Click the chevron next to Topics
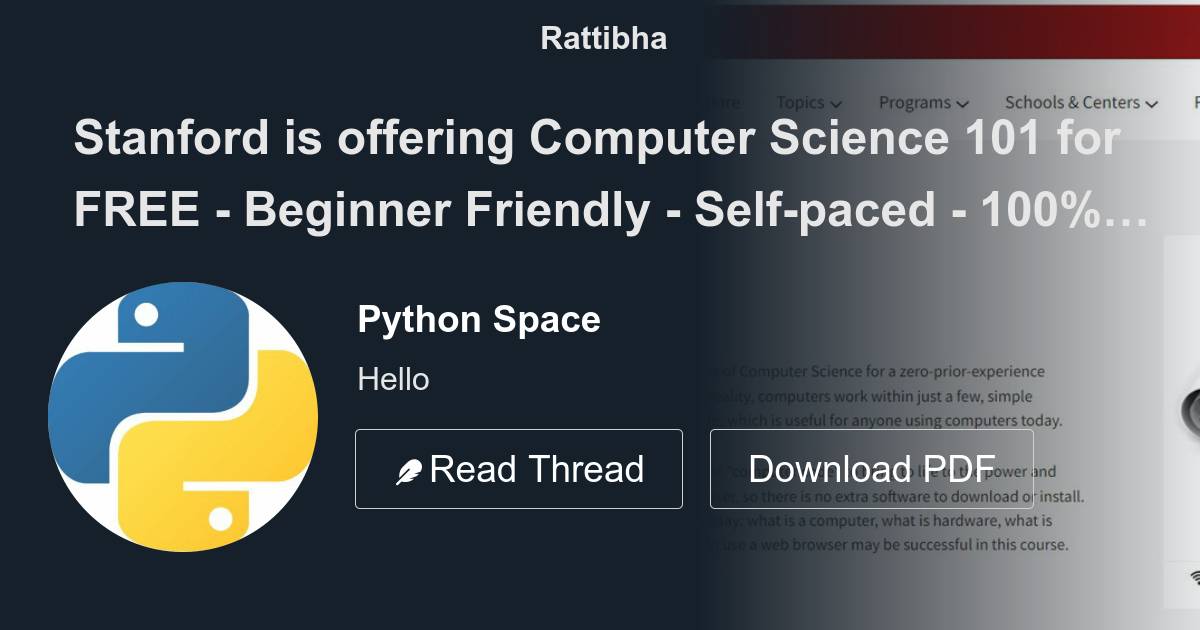 point(836,103)
